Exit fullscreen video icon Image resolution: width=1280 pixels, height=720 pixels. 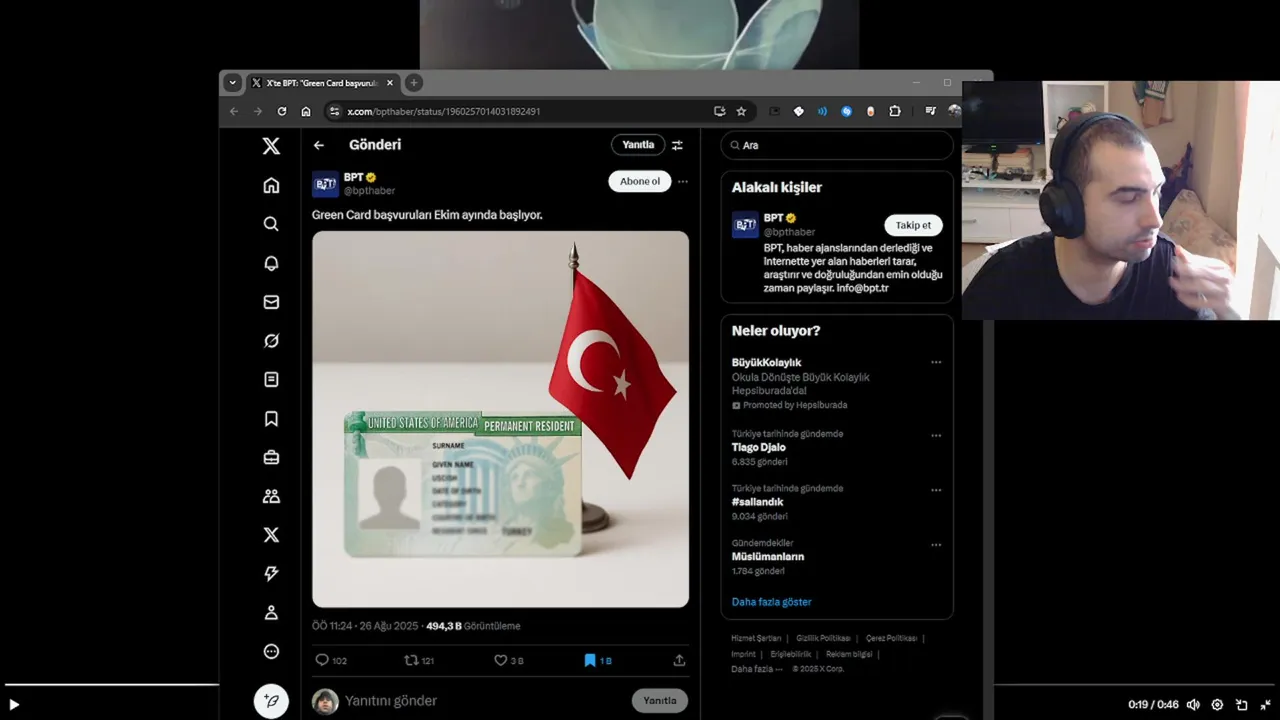click(1265, 704)
